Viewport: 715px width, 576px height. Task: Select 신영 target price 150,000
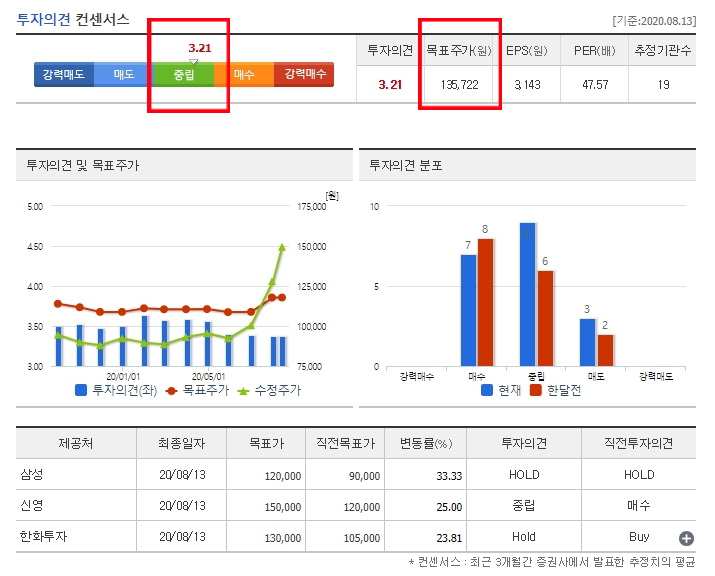tap(283, 507)
